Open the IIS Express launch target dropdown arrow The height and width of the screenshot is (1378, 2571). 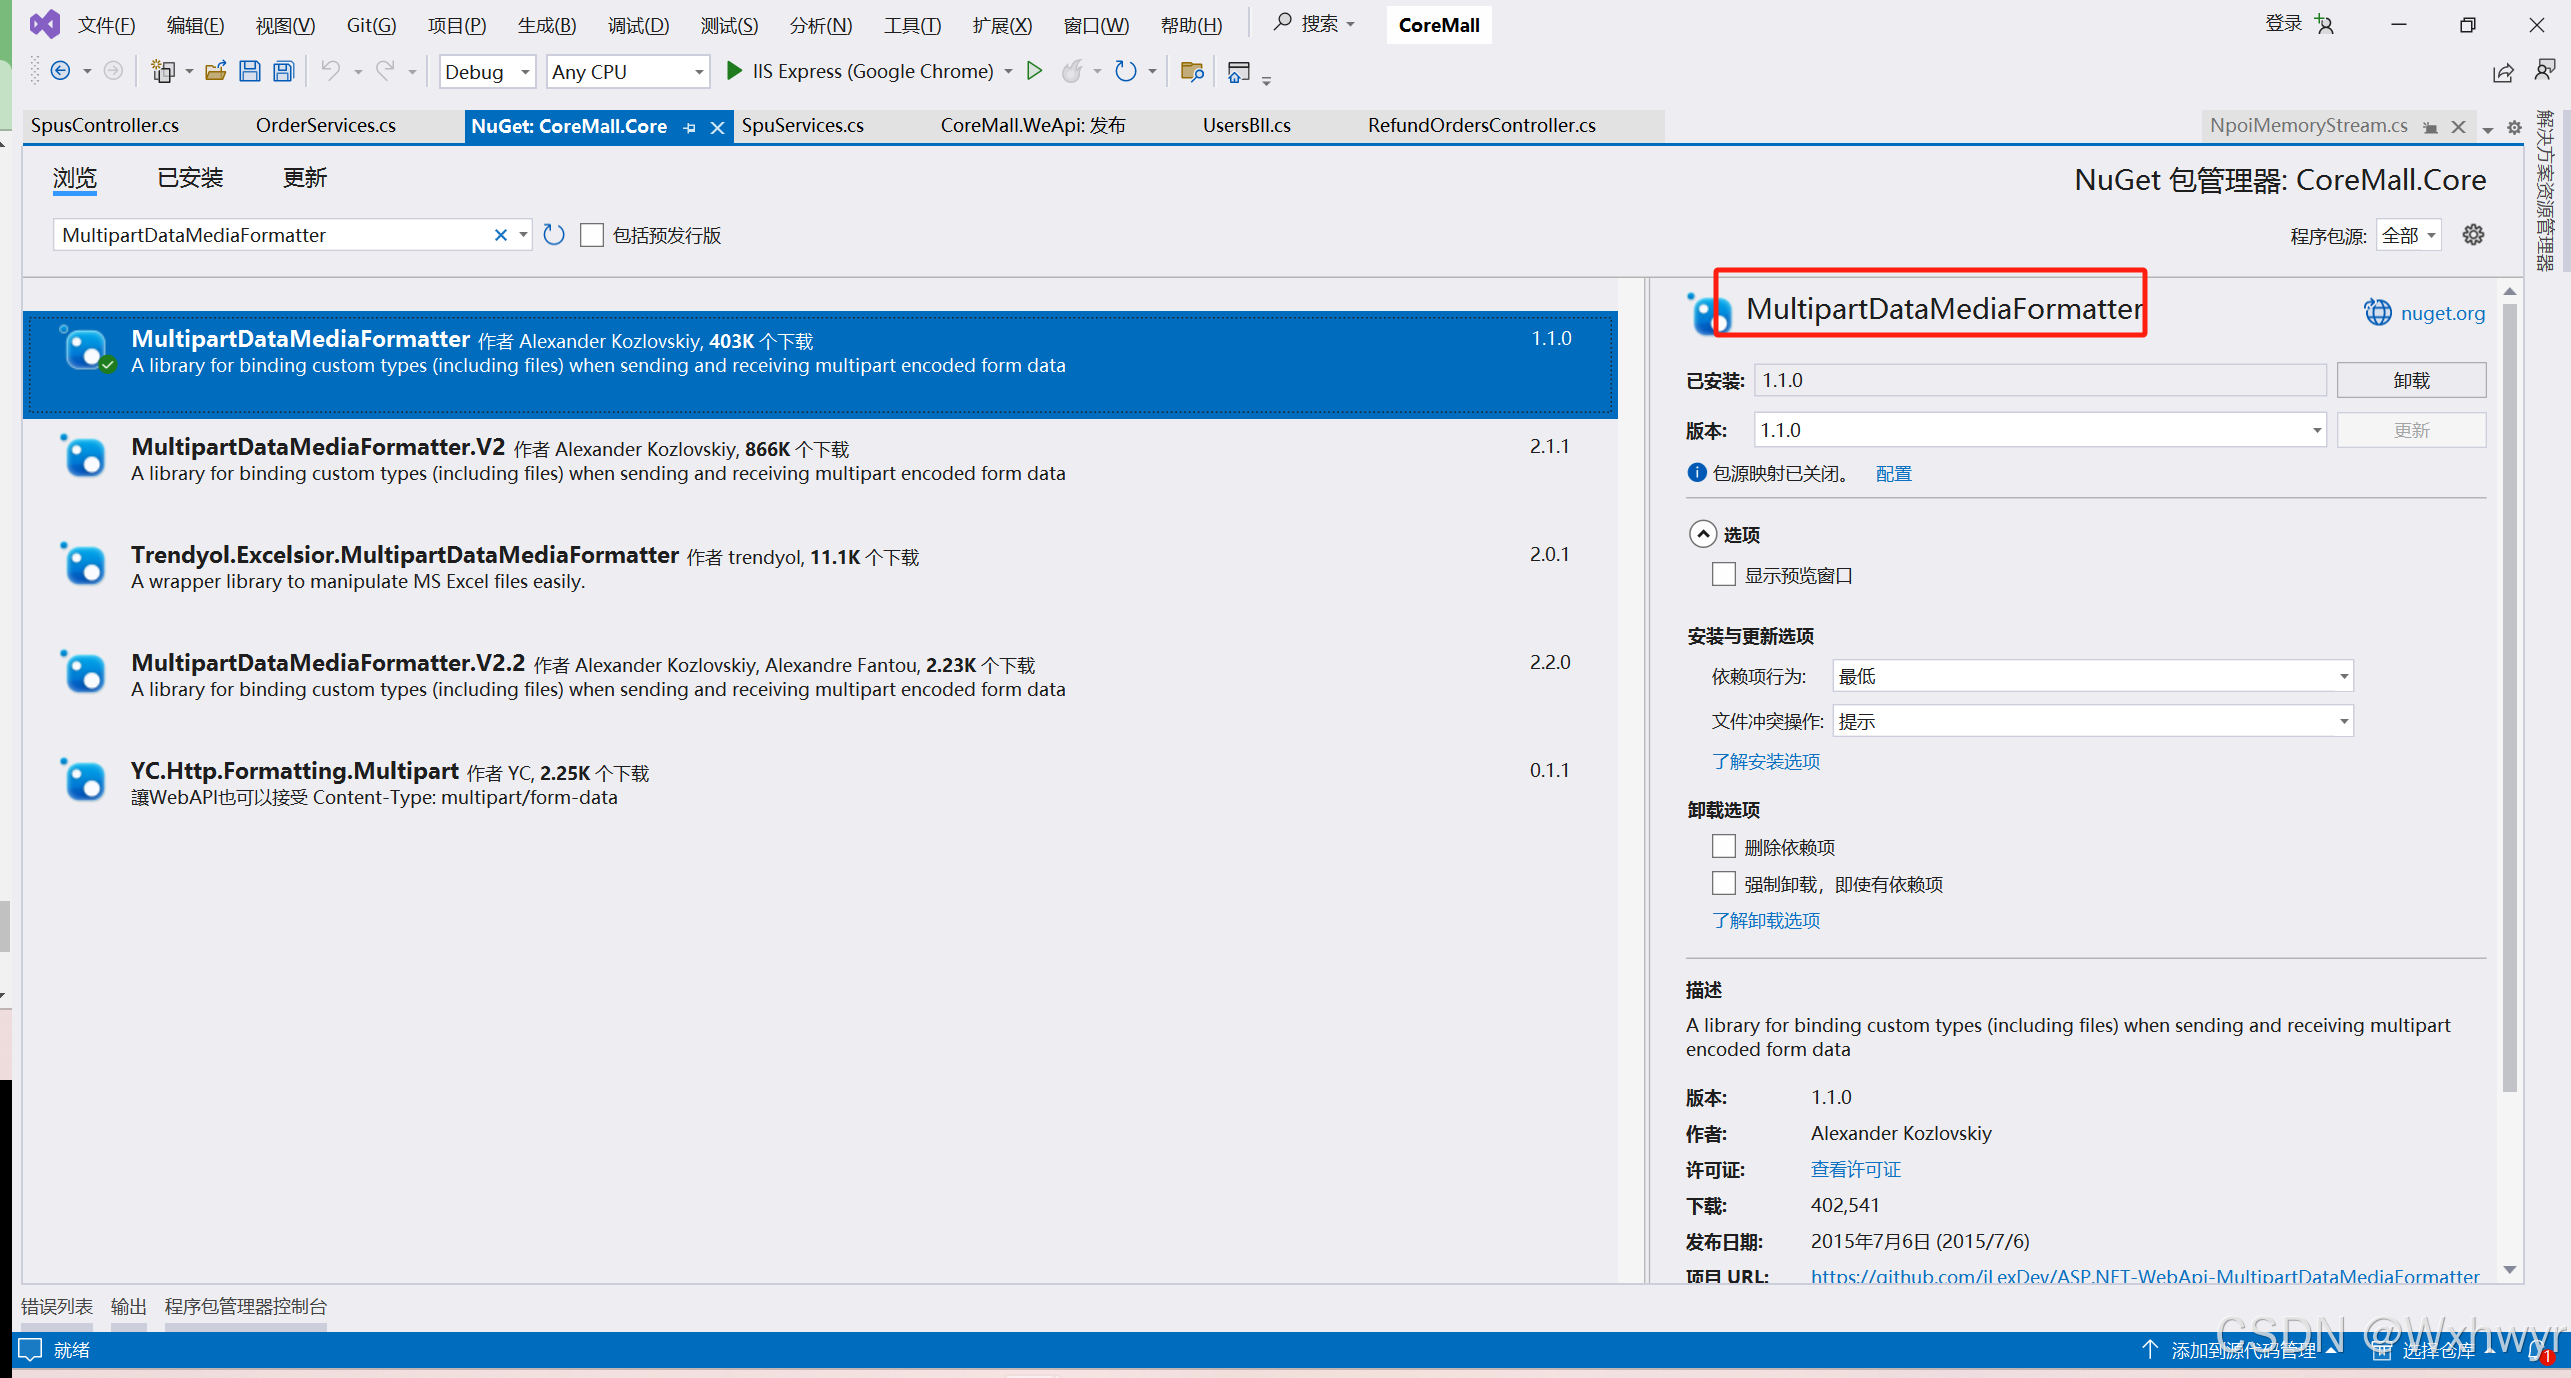[1008, 71]
